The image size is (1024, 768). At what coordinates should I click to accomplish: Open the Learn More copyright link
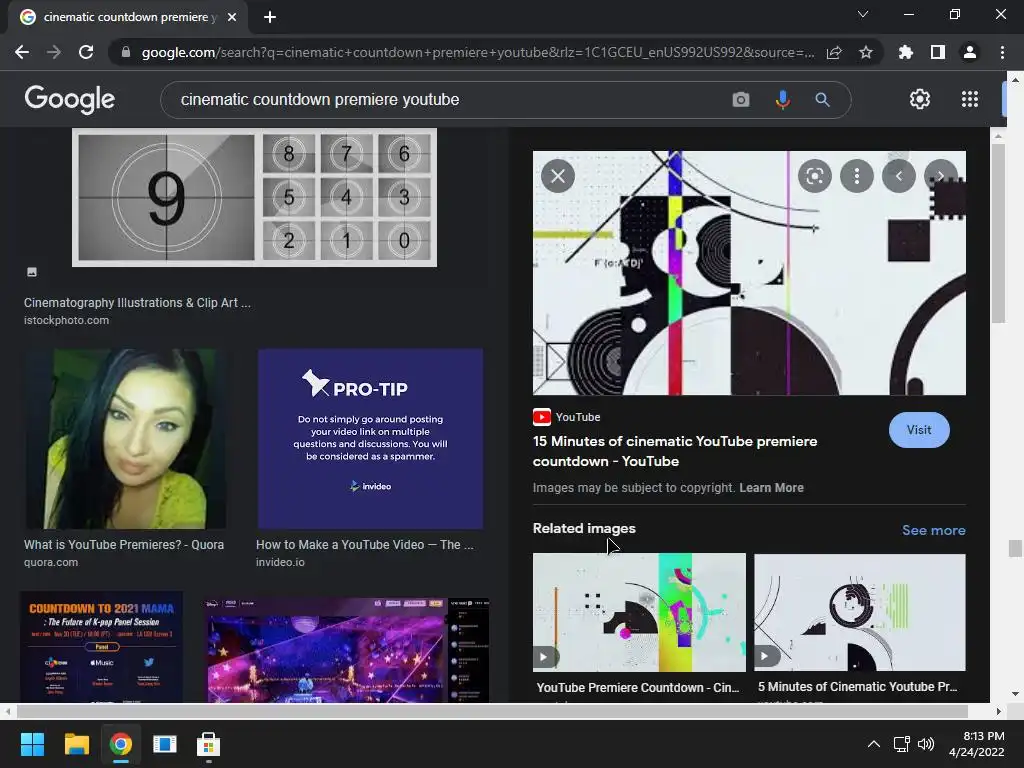(x=771, y=488)
